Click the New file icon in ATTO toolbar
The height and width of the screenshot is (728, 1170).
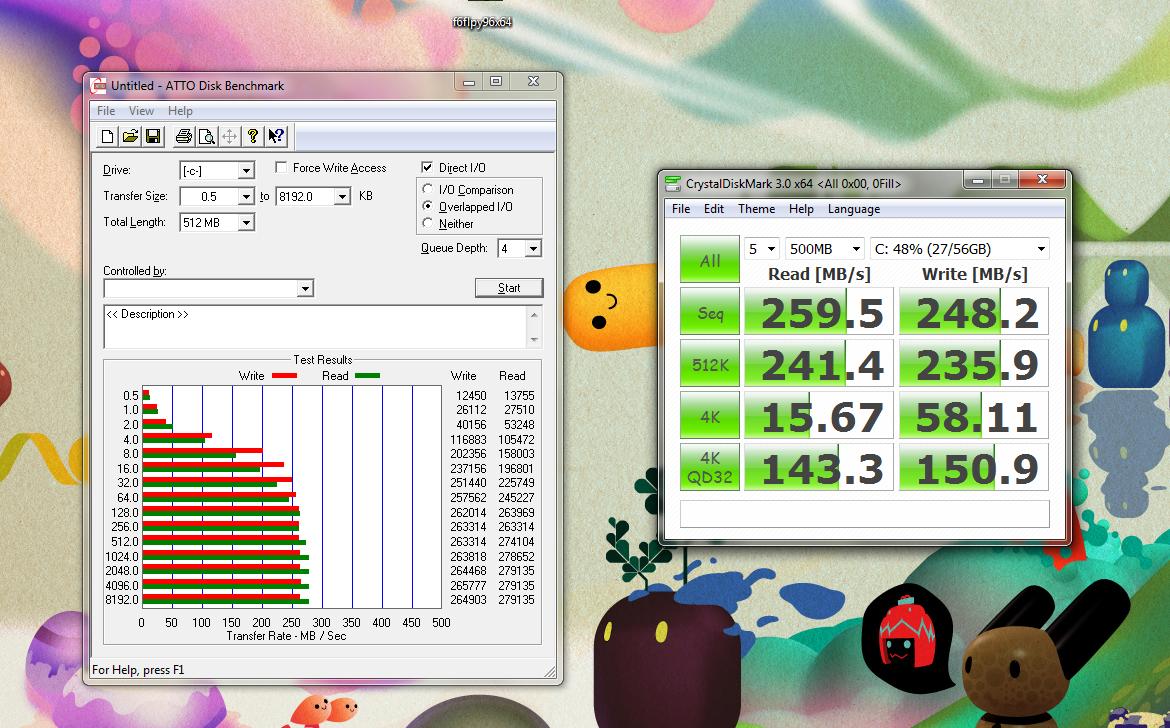108,137
